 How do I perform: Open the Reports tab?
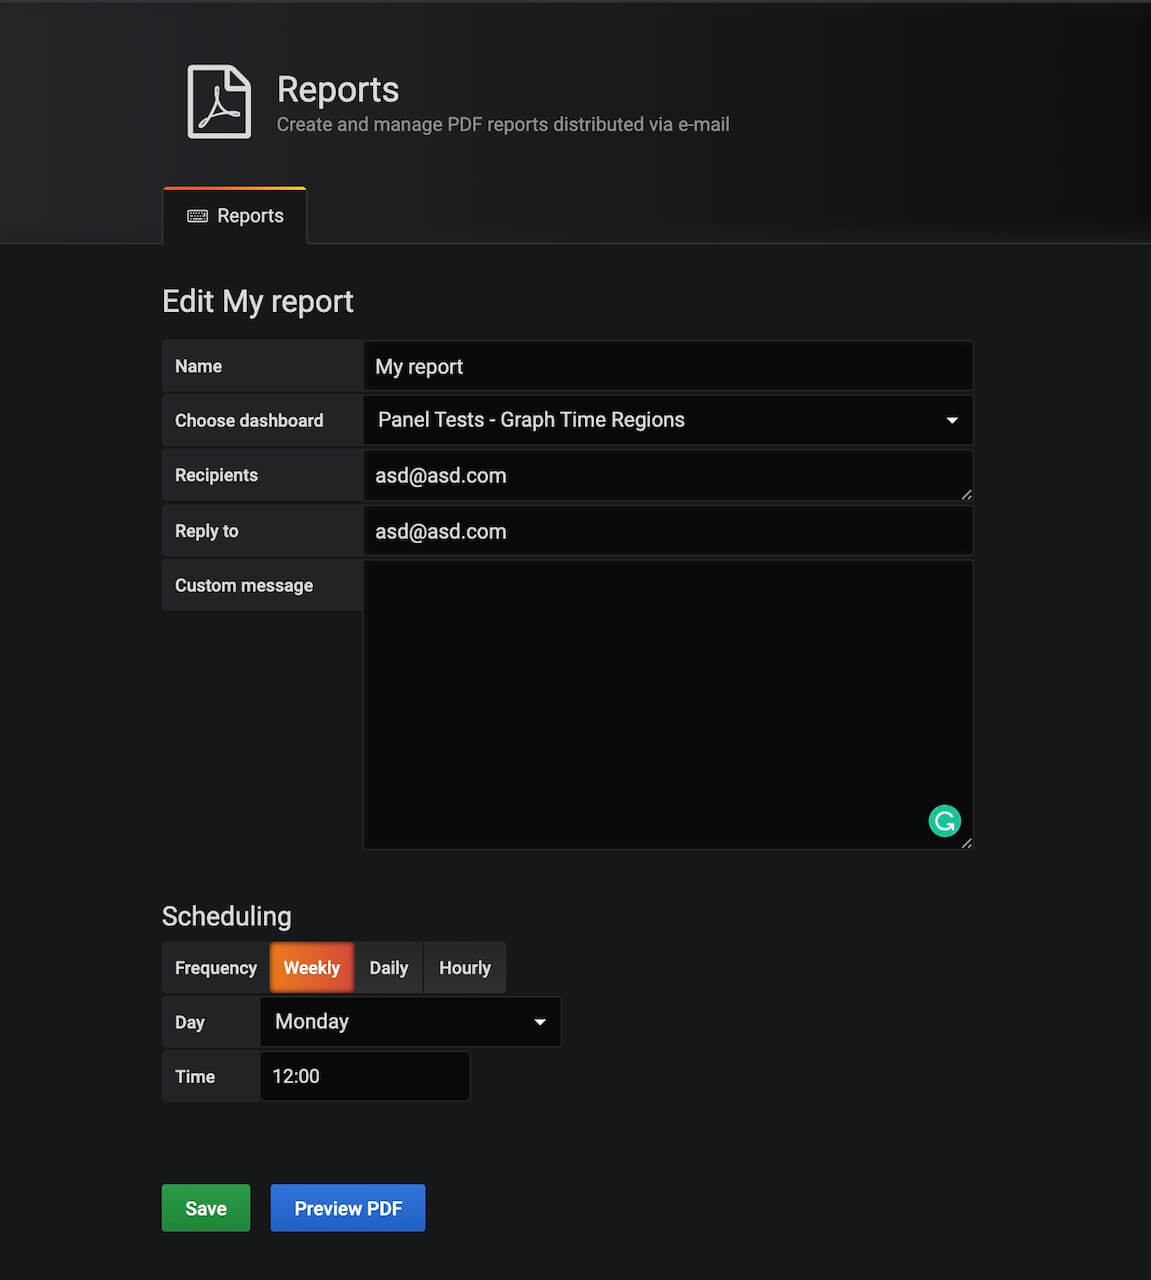click(x=236, y=216)
